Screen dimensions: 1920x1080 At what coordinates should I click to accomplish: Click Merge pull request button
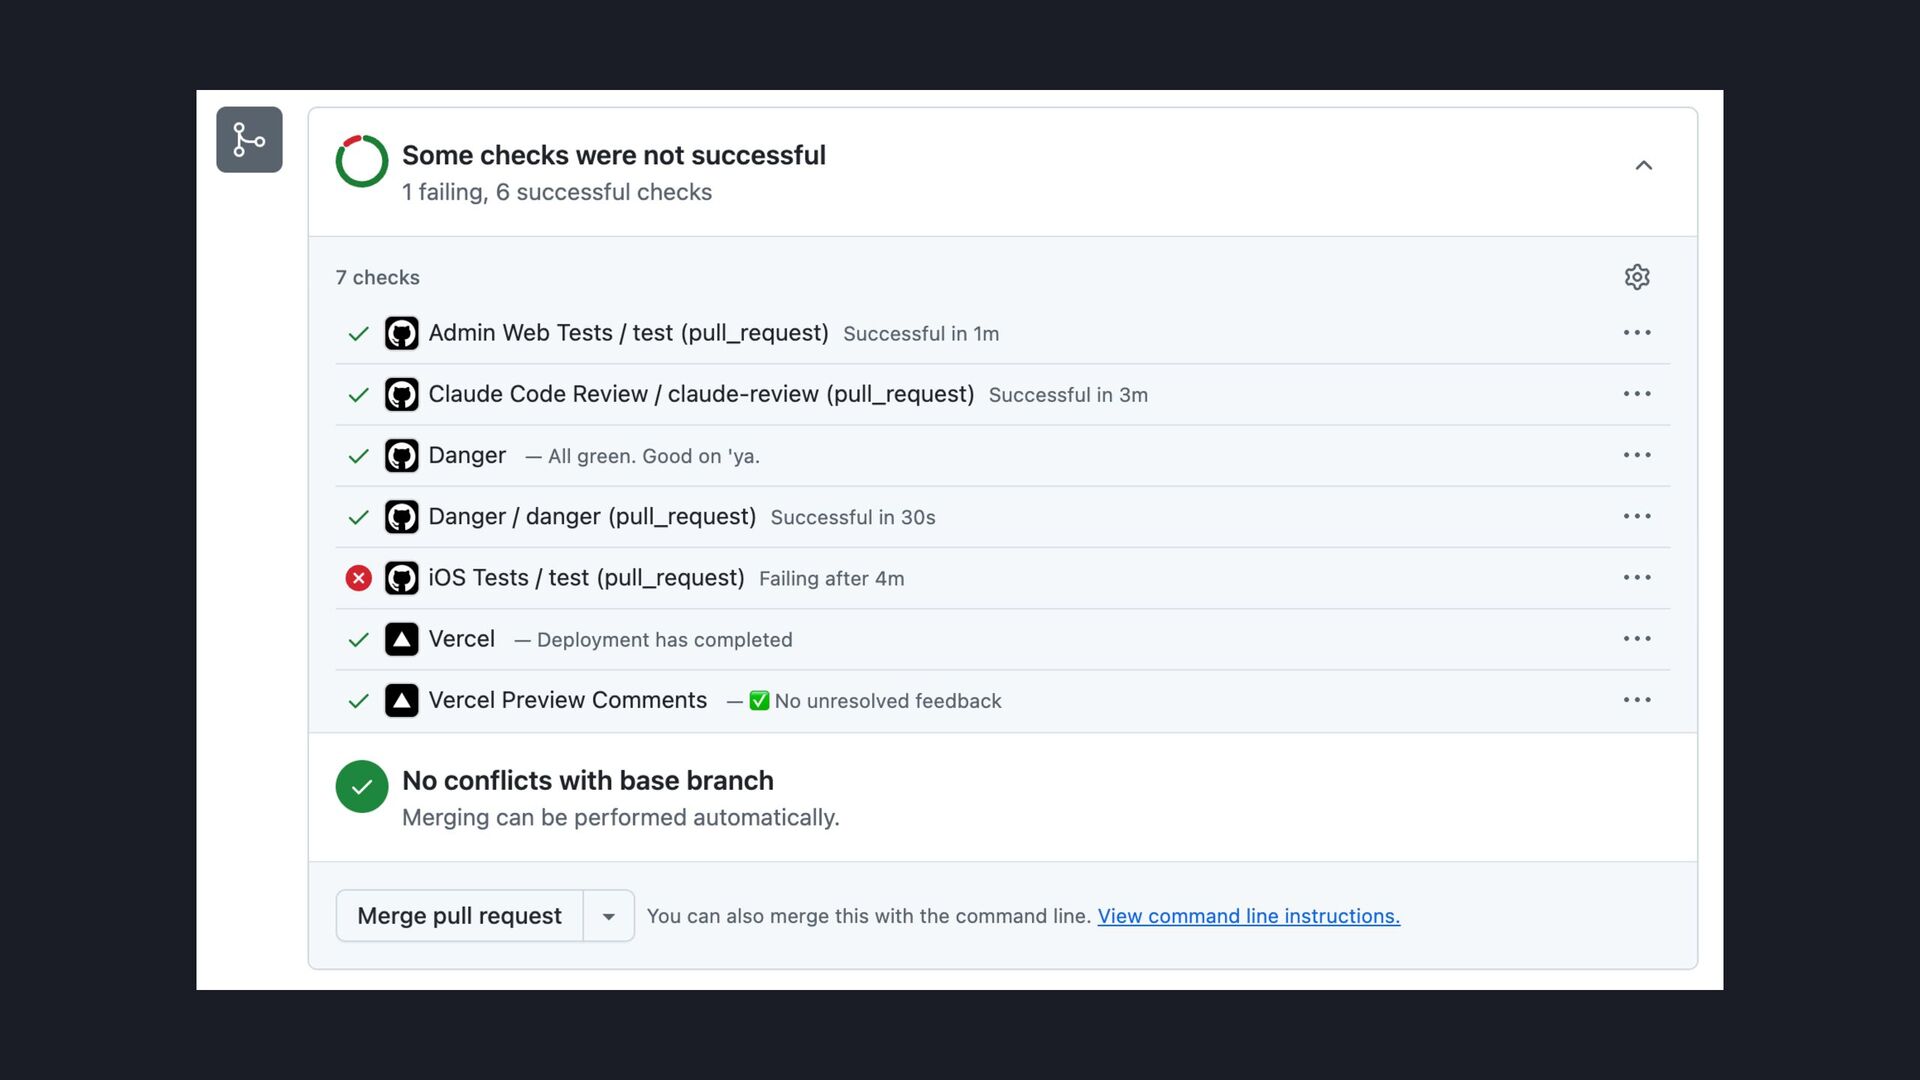460,916
